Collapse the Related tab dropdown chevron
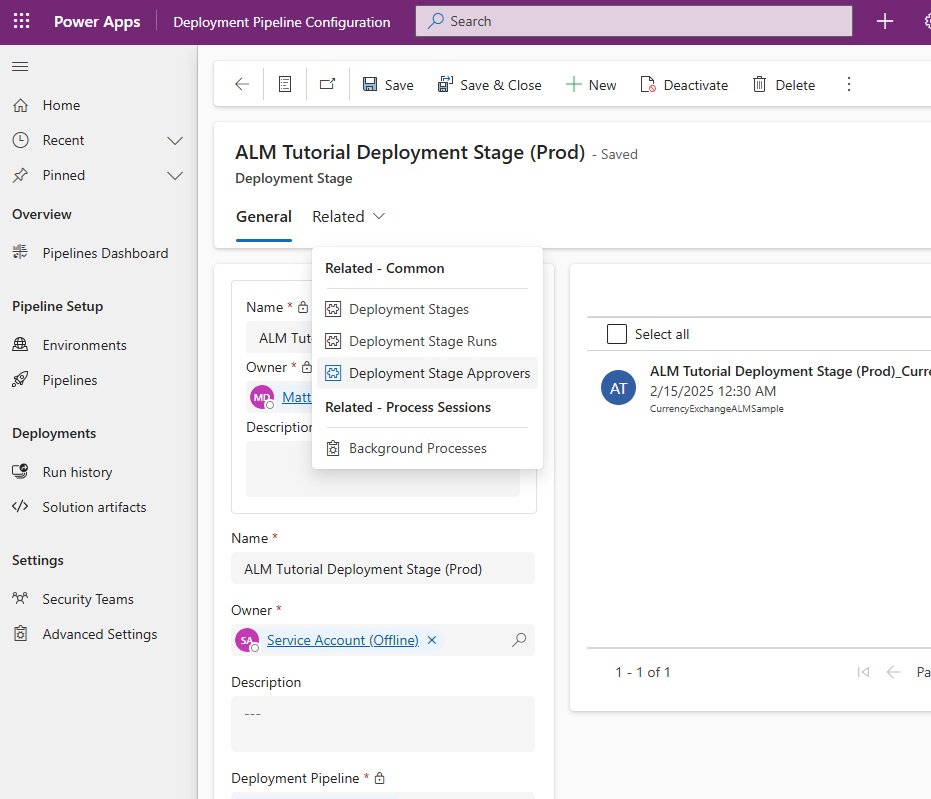The image size is (931, 799). coord(379,216)
